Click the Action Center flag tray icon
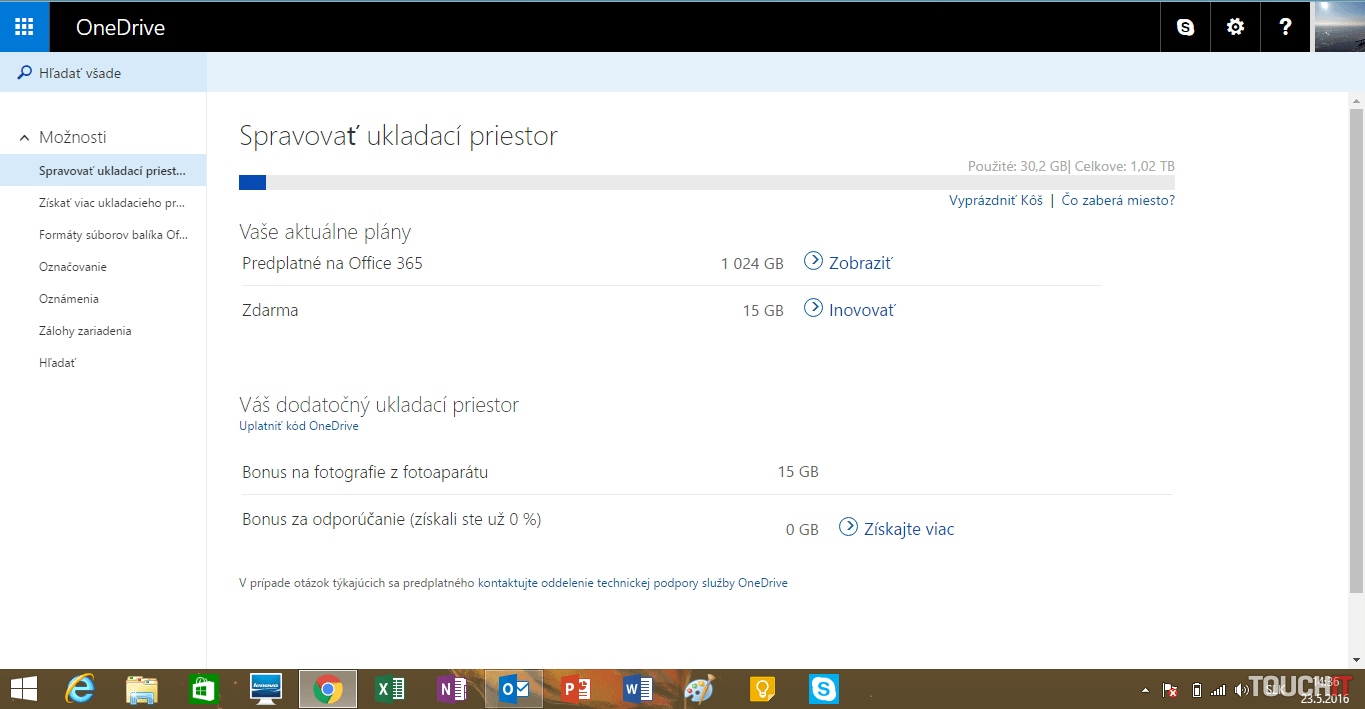The image size is (1365, 709). [1170, 690]
